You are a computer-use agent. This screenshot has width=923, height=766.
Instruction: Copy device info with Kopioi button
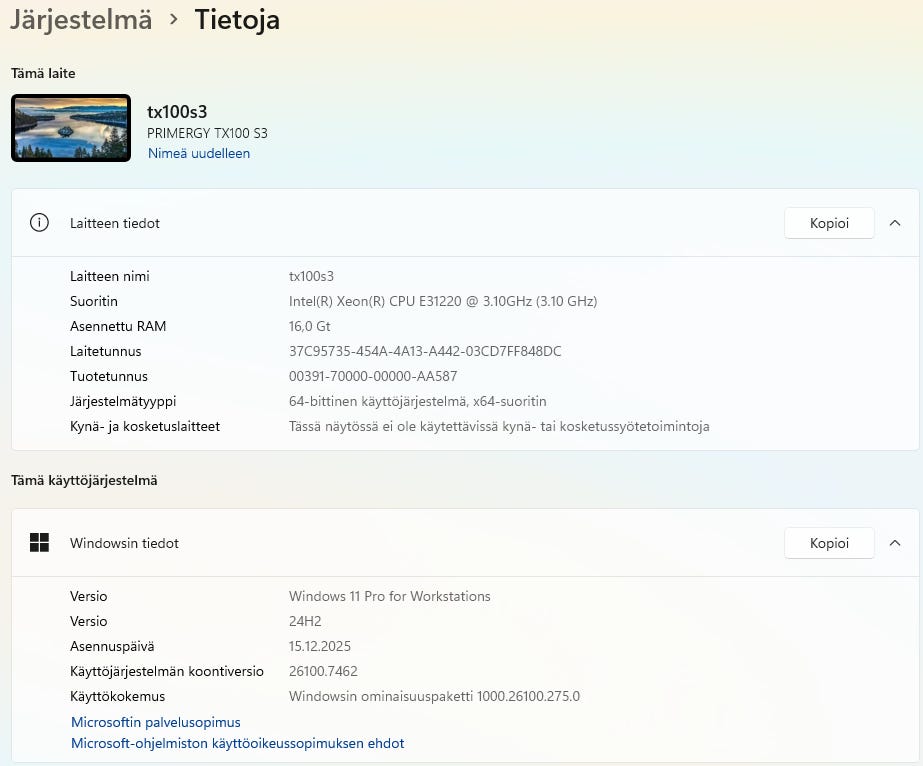tap(829, 223)
